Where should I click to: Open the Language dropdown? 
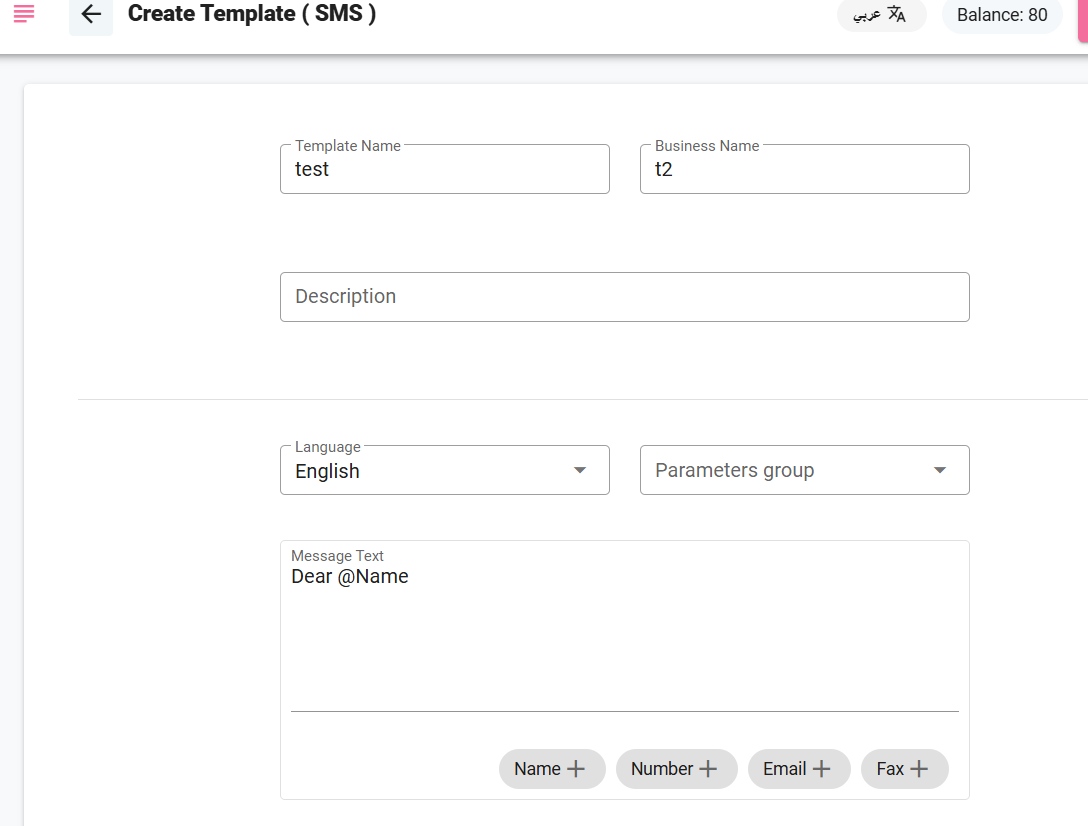coord(445,471)
